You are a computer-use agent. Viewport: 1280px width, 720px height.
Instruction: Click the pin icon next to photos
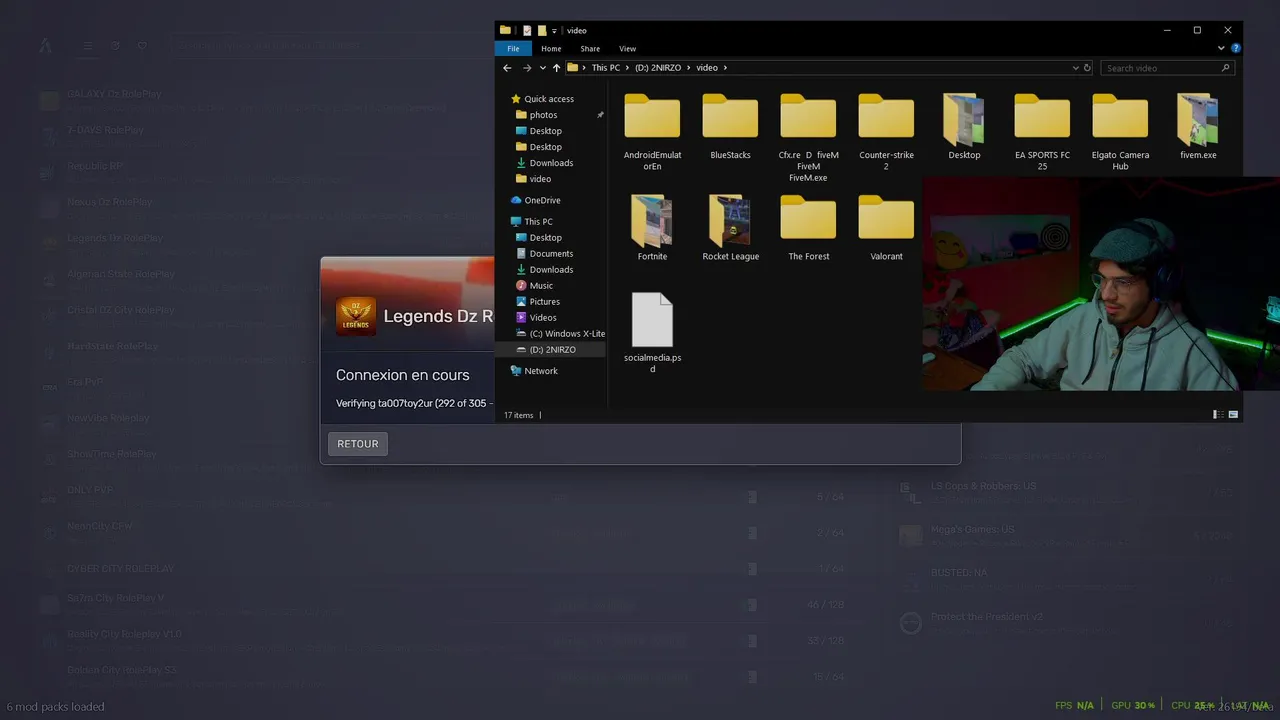click(600, 115)
